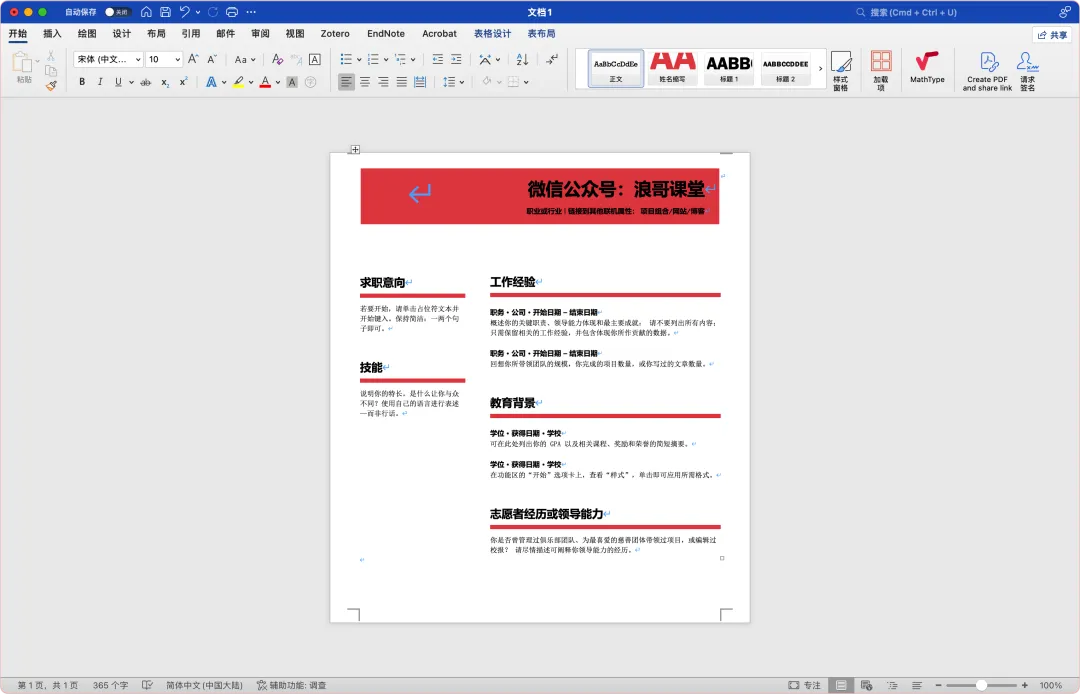This screenshot has height=694, width=1080.
Task: Apply the Heading 1 style
Action: tap(729, 68)
